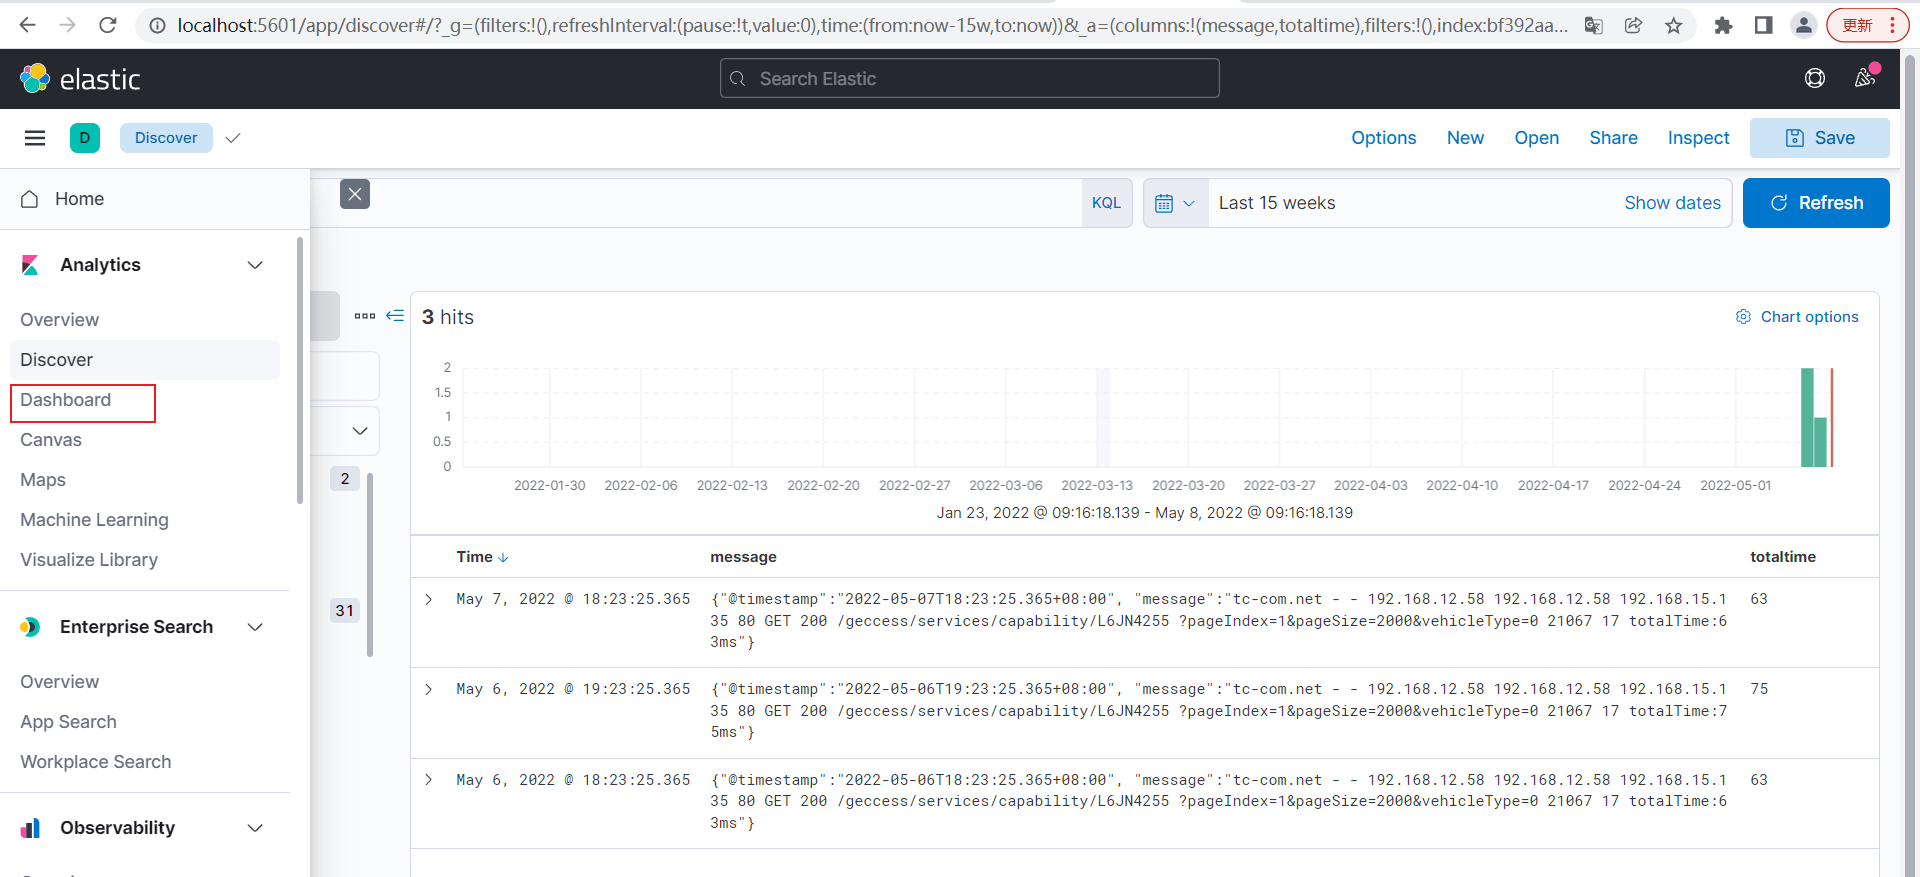The width and height of the screenshot is (1920, 877).
Task: Collapse the Observability section
Action: pos(255,828)
